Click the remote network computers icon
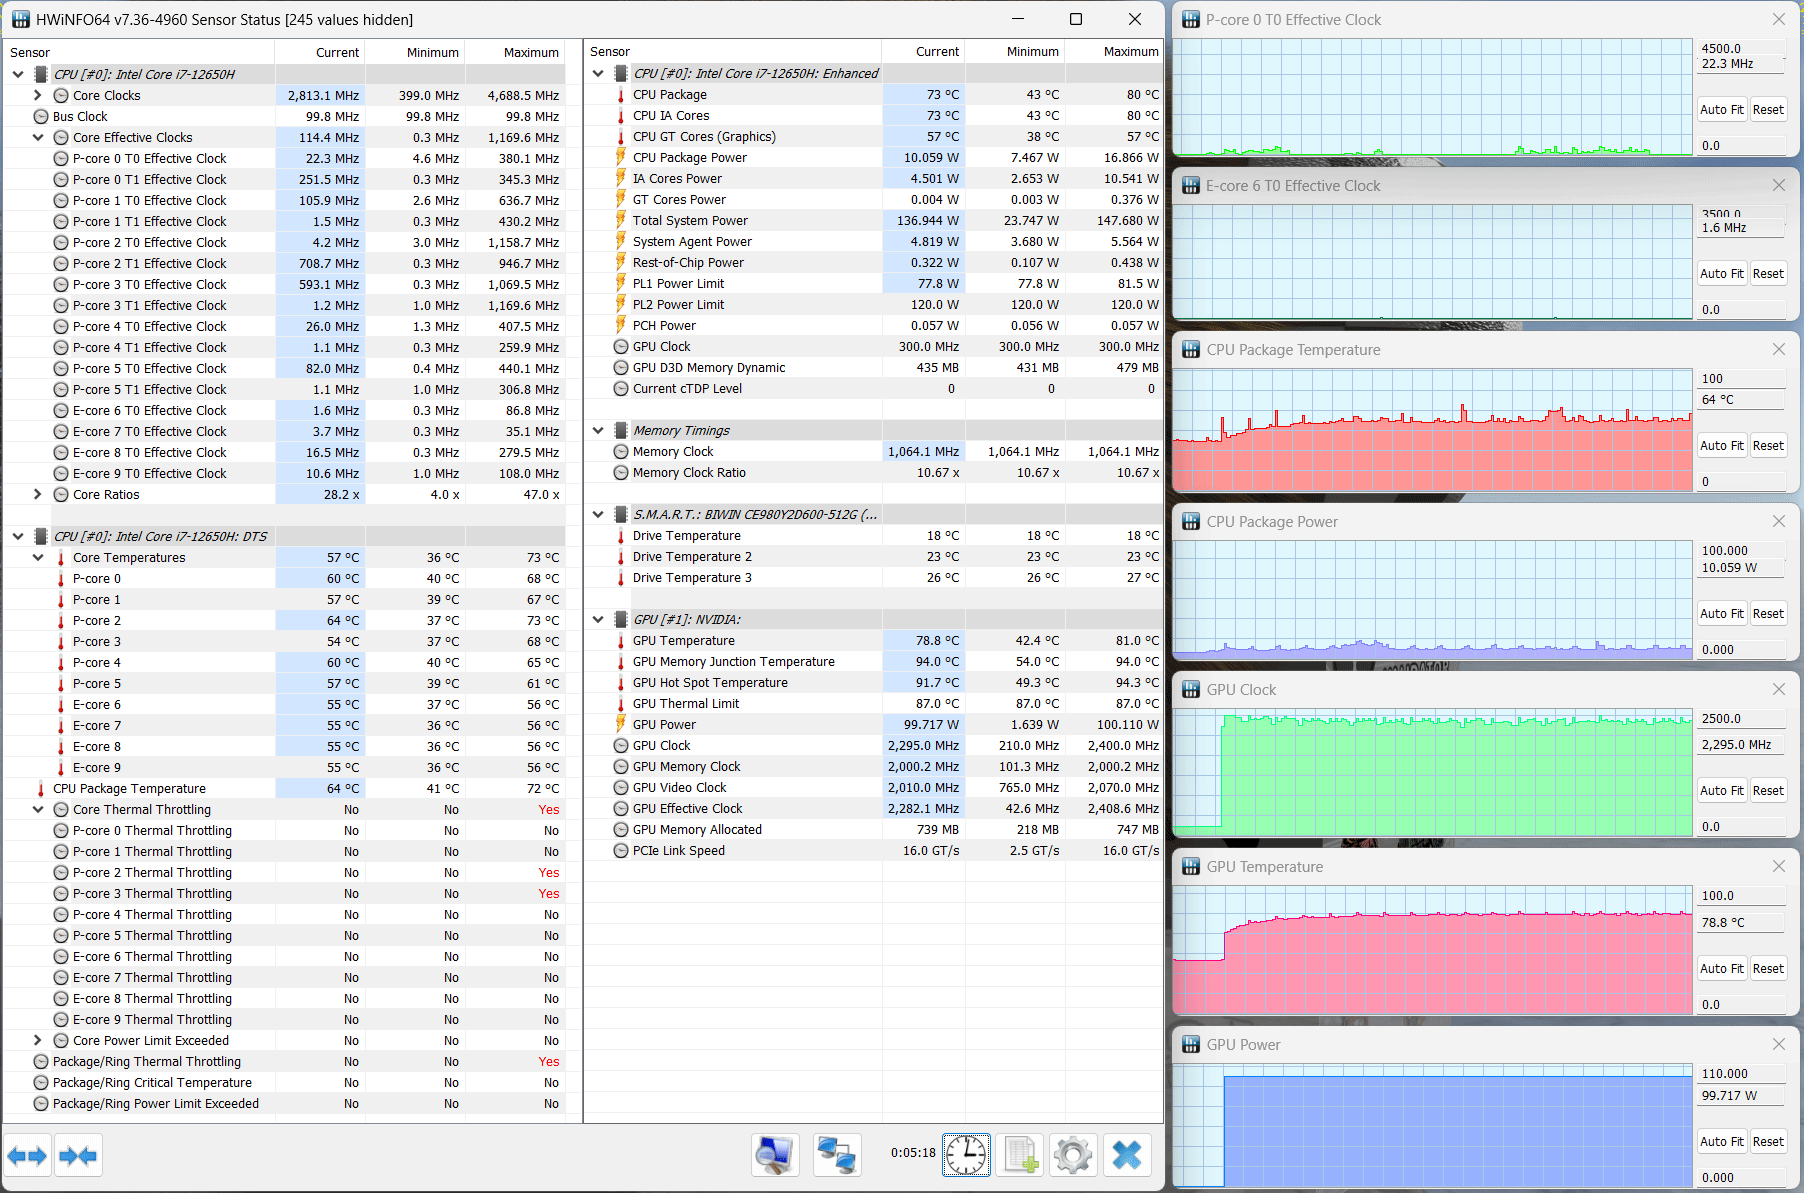 point(836,1155)
